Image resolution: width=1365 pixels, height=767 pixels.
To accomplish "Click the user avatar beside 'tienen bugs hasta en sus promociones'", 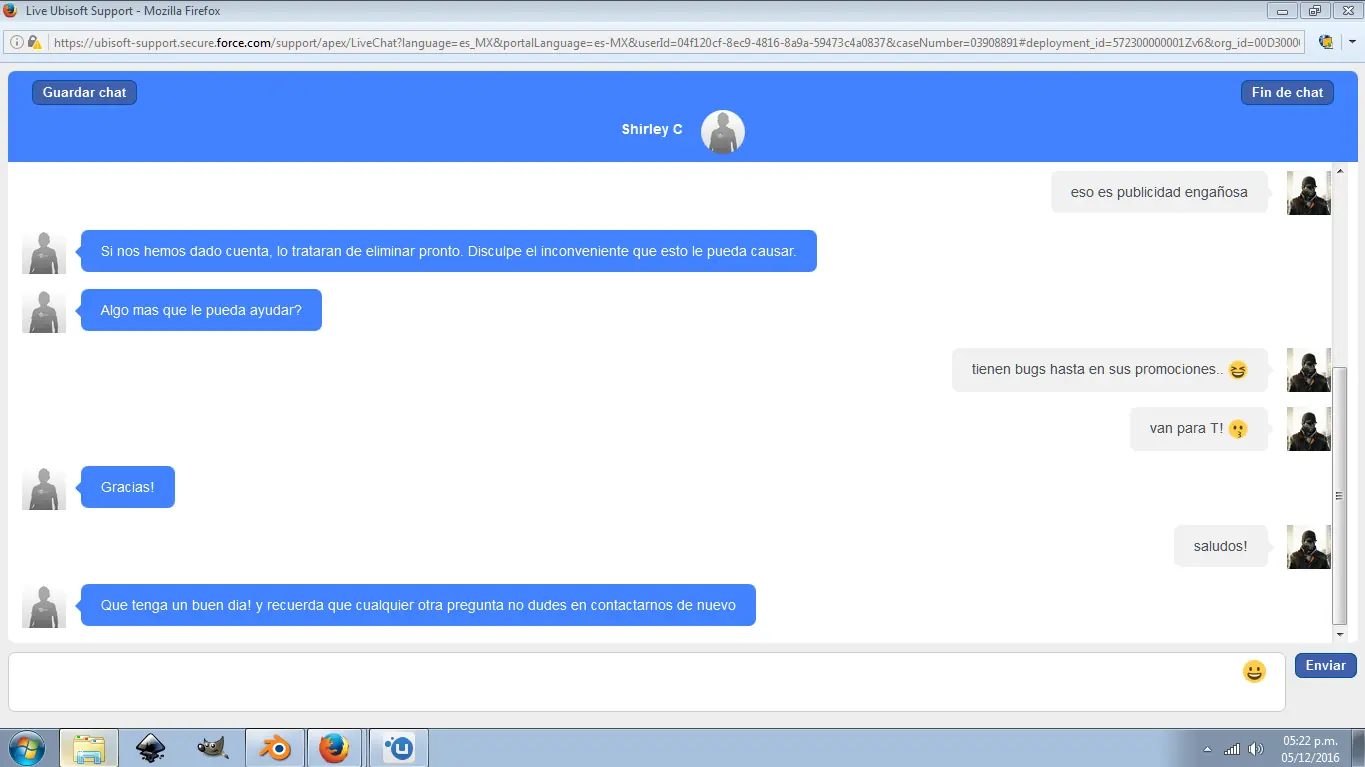I will (x=1308, y=369).
